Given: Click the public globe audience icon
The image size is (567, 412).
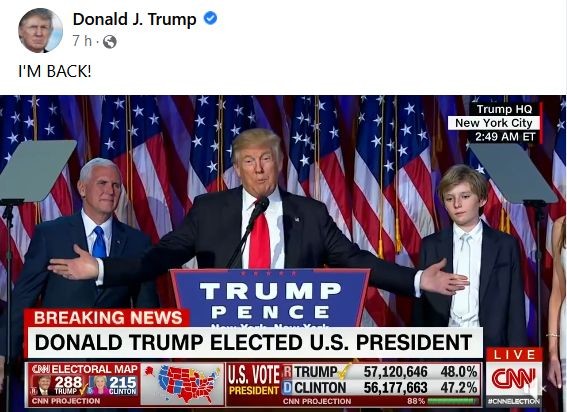Looking at the screenshot, I should coord(110,42).
